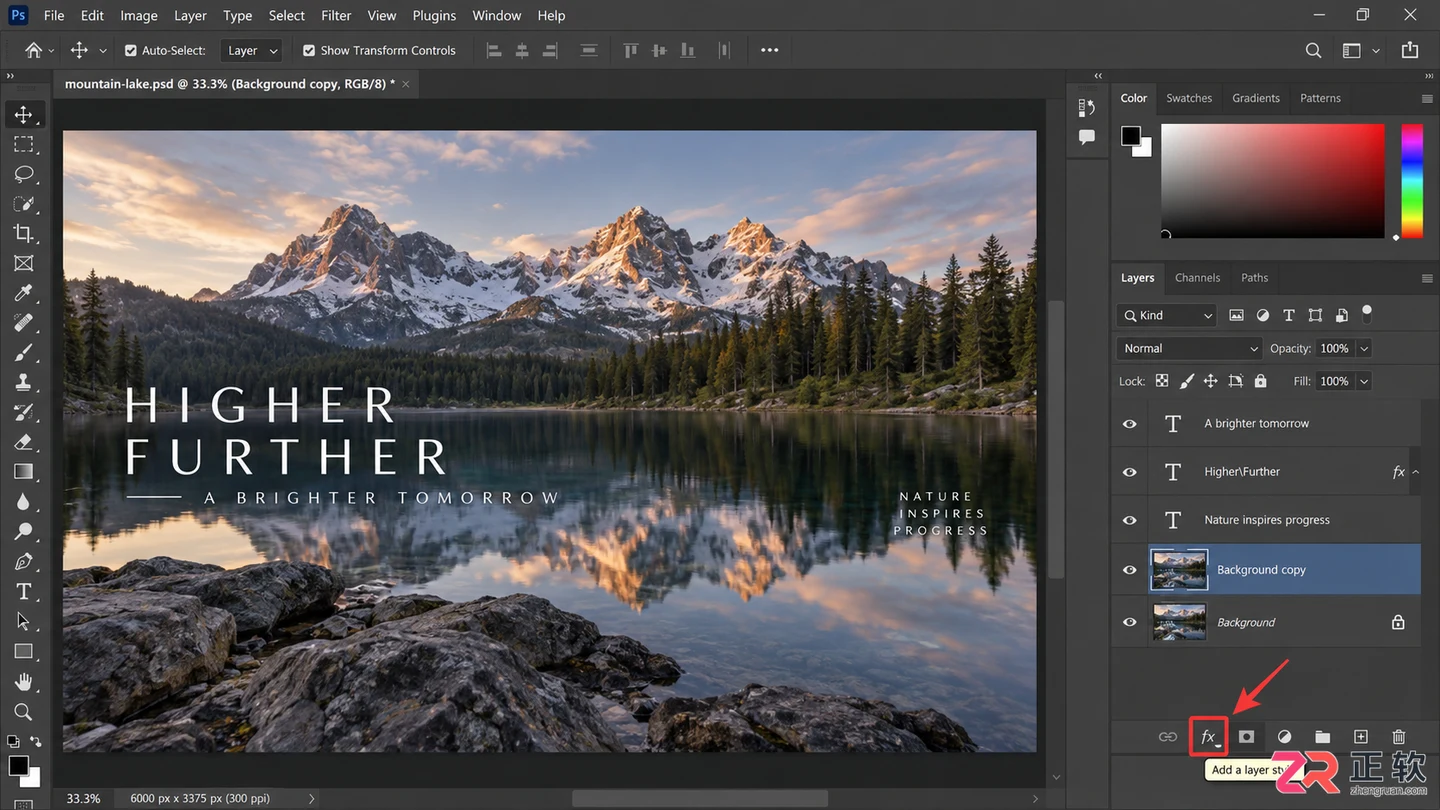Open the Opacity slider dropdown
Viewport: 1440px width, 810px height.
tap(1364, 348)
